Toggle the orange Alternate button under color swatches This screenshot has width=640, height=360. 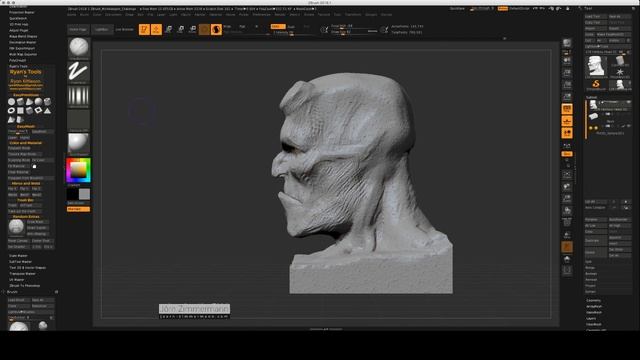click(x=78, y=209)
